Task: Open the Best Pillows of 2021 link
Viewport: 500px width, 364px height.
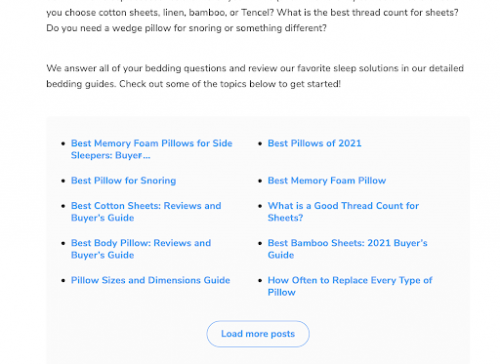Action: [x=314, y=143]
